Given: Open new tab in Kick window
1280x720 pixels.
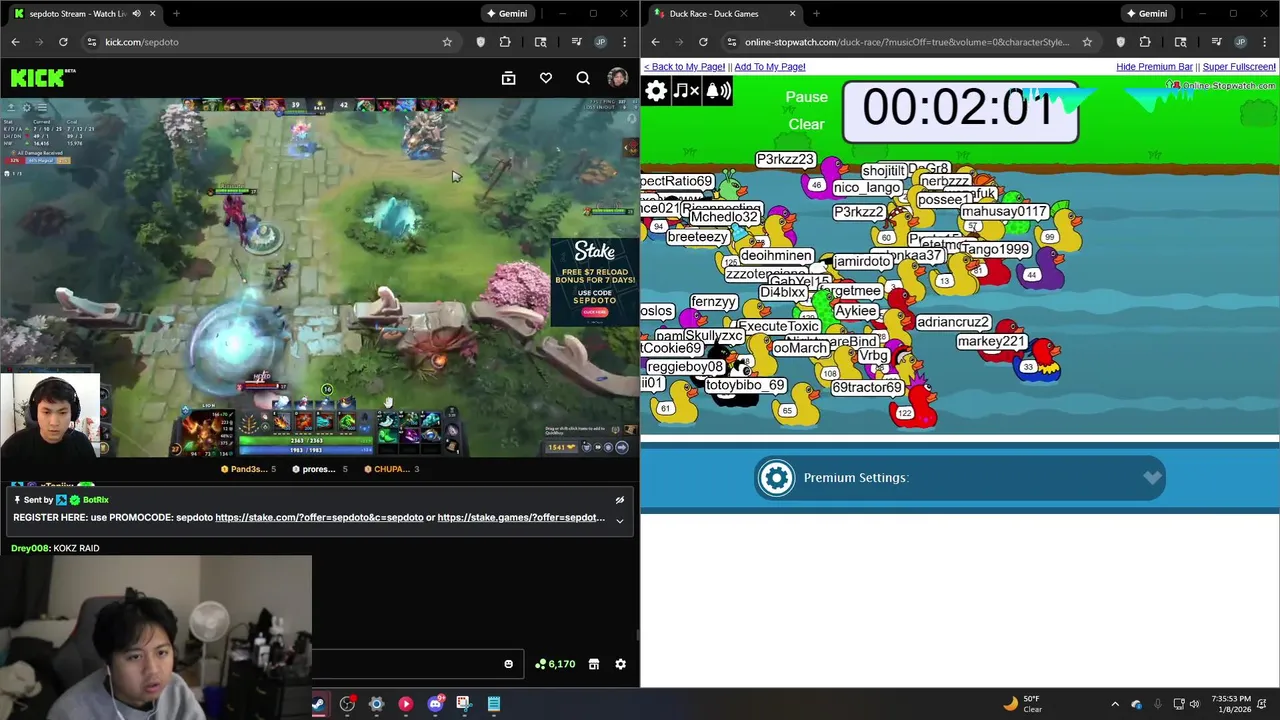Looking at the screenshot, I should [176, 14].
